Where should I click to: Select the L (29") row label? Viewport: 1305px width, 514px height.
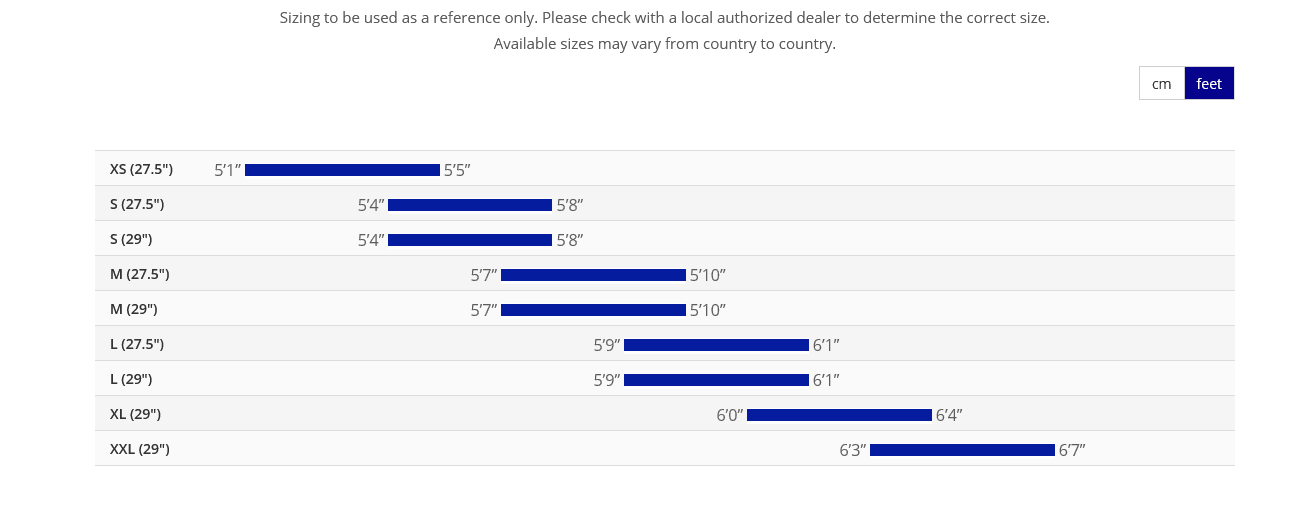(x=131, y=379)
